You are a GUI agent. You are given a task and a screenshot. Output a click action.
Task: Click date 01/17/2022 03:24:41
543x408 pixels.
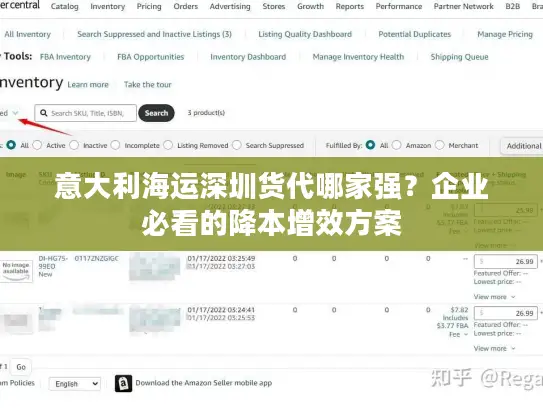click(x=221, y=310)
